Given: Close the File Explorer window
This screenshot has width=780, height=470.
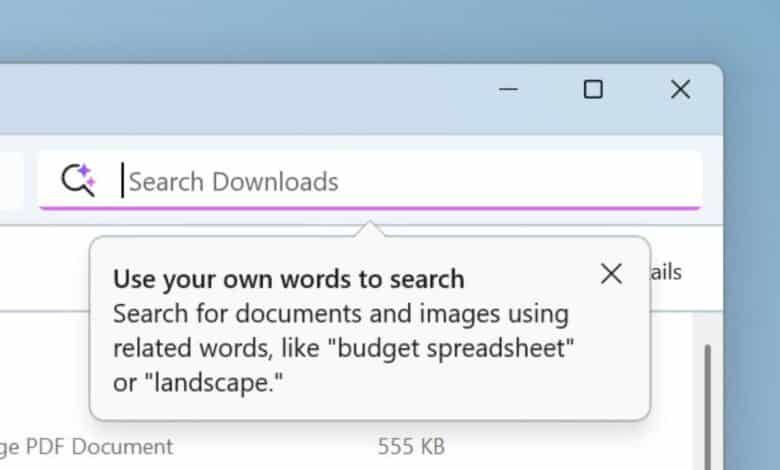Looking at the screenshot, I should (x=680, y=90).
